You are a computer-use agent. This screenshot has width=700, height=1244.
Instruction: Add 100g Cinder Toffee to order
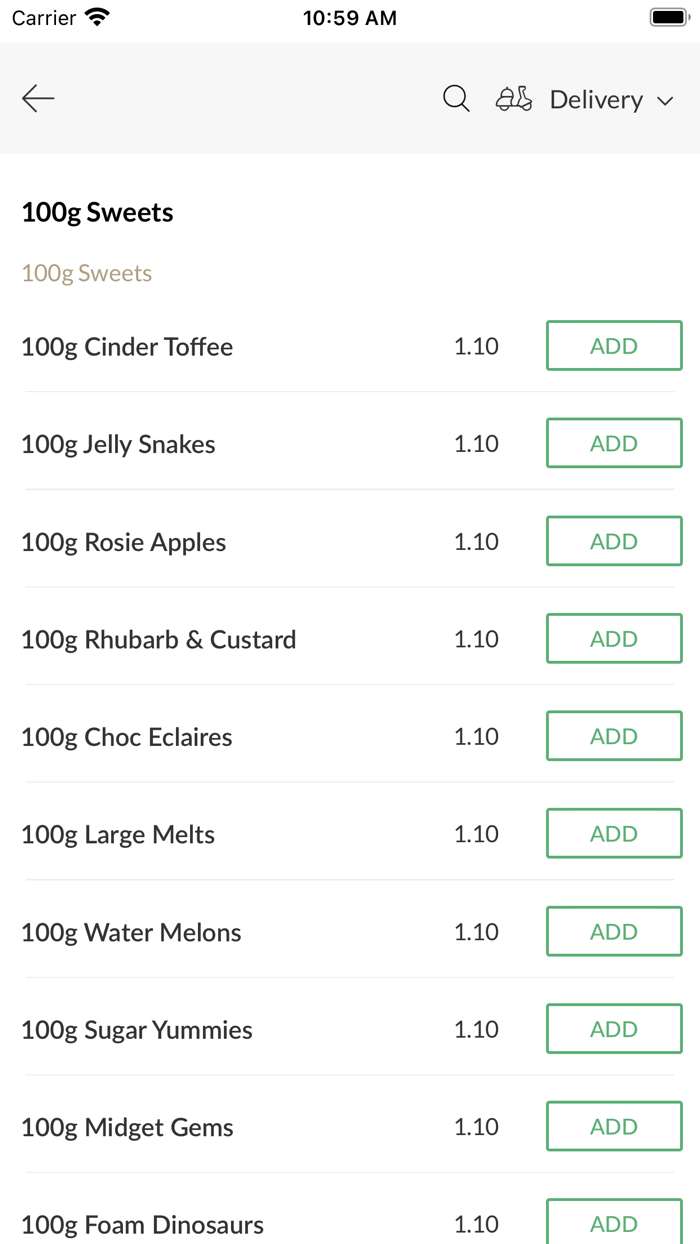click(x=614, y=346)
